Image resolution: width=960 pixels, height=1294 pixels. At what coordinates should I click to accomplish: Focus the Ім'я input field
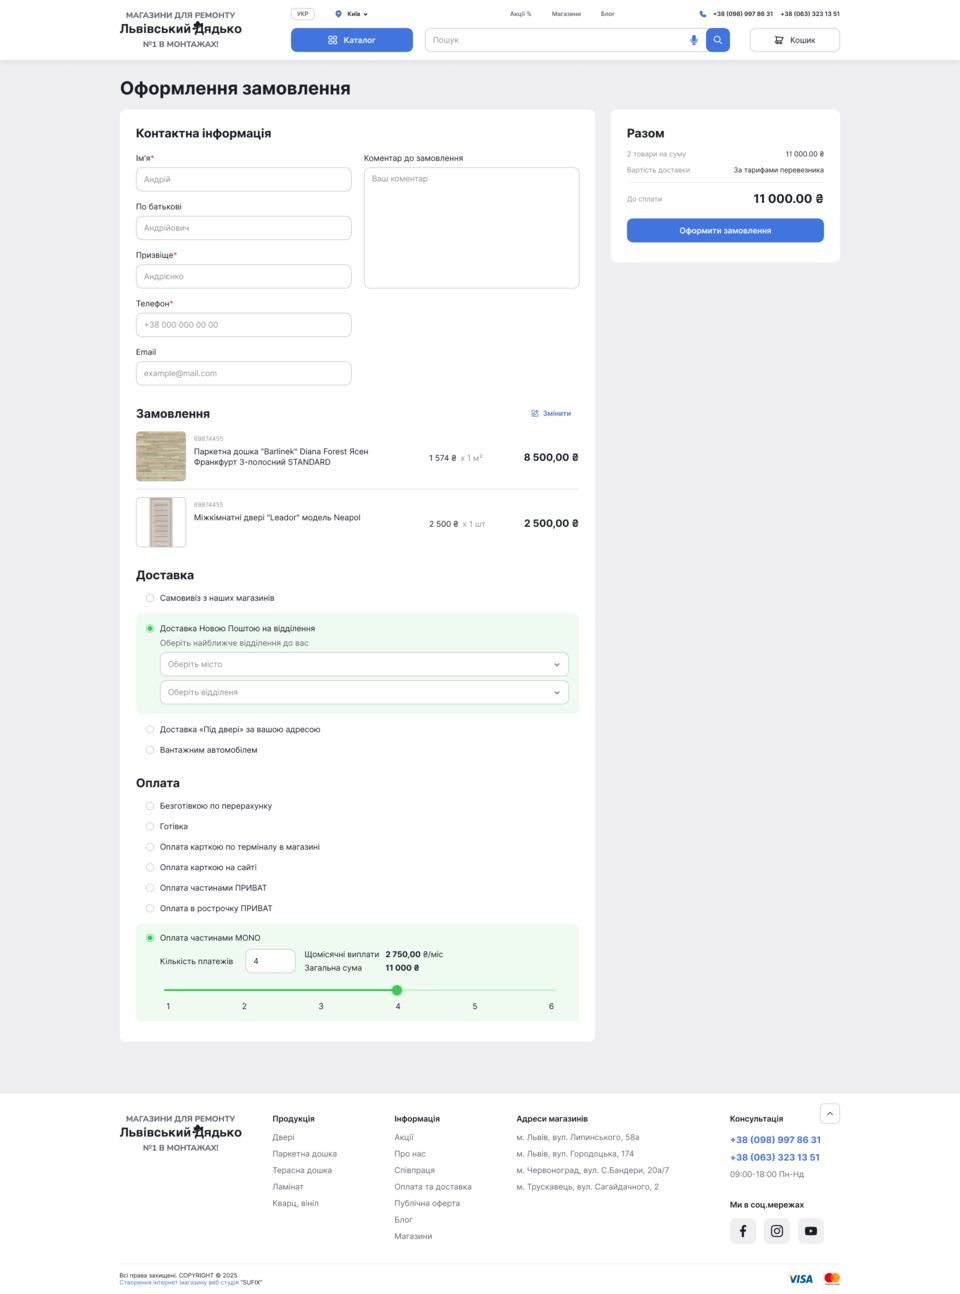click(244, 179)
